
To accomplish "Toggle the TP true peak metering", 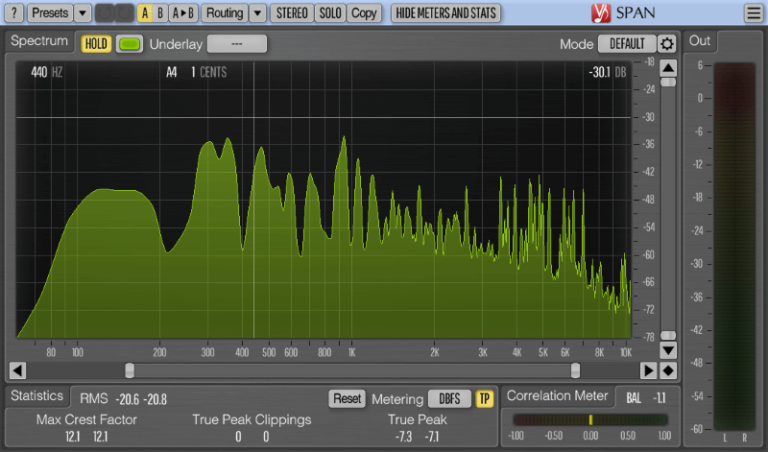I will 485,398.
